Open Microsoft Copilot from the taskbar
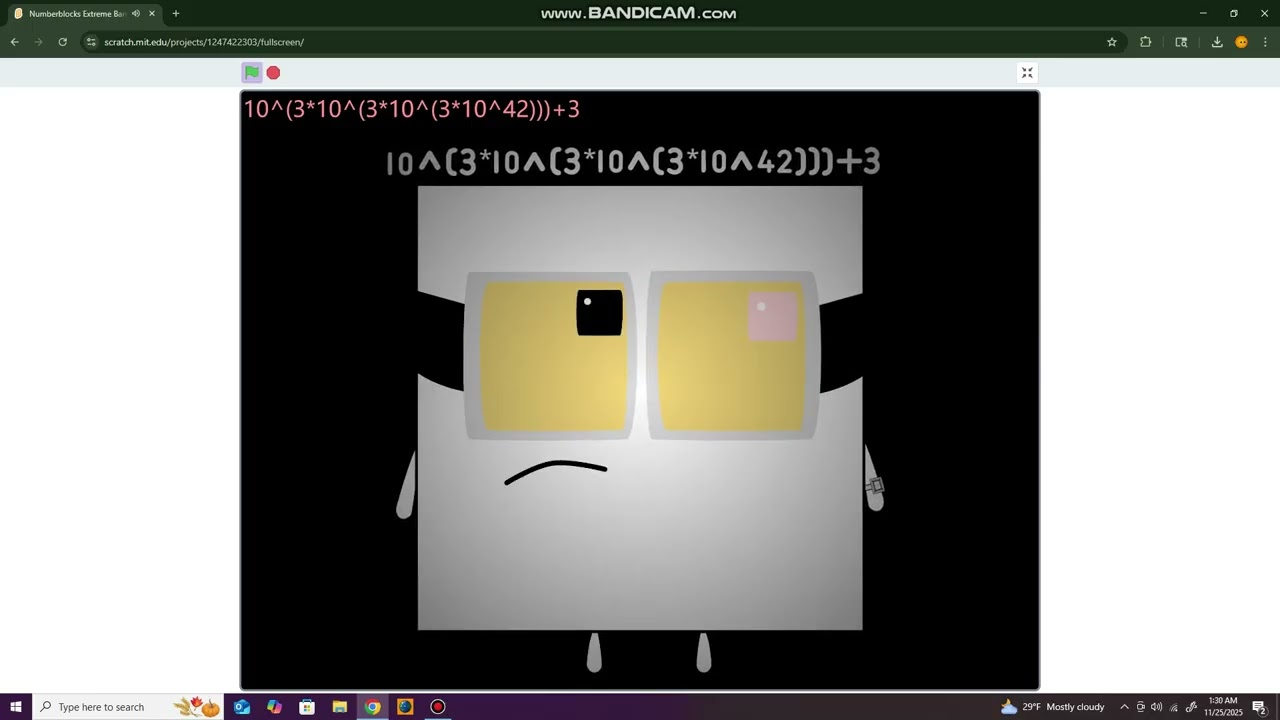Image resolution: width=1280 pixels, height=720 pixels. coord(275,707)
